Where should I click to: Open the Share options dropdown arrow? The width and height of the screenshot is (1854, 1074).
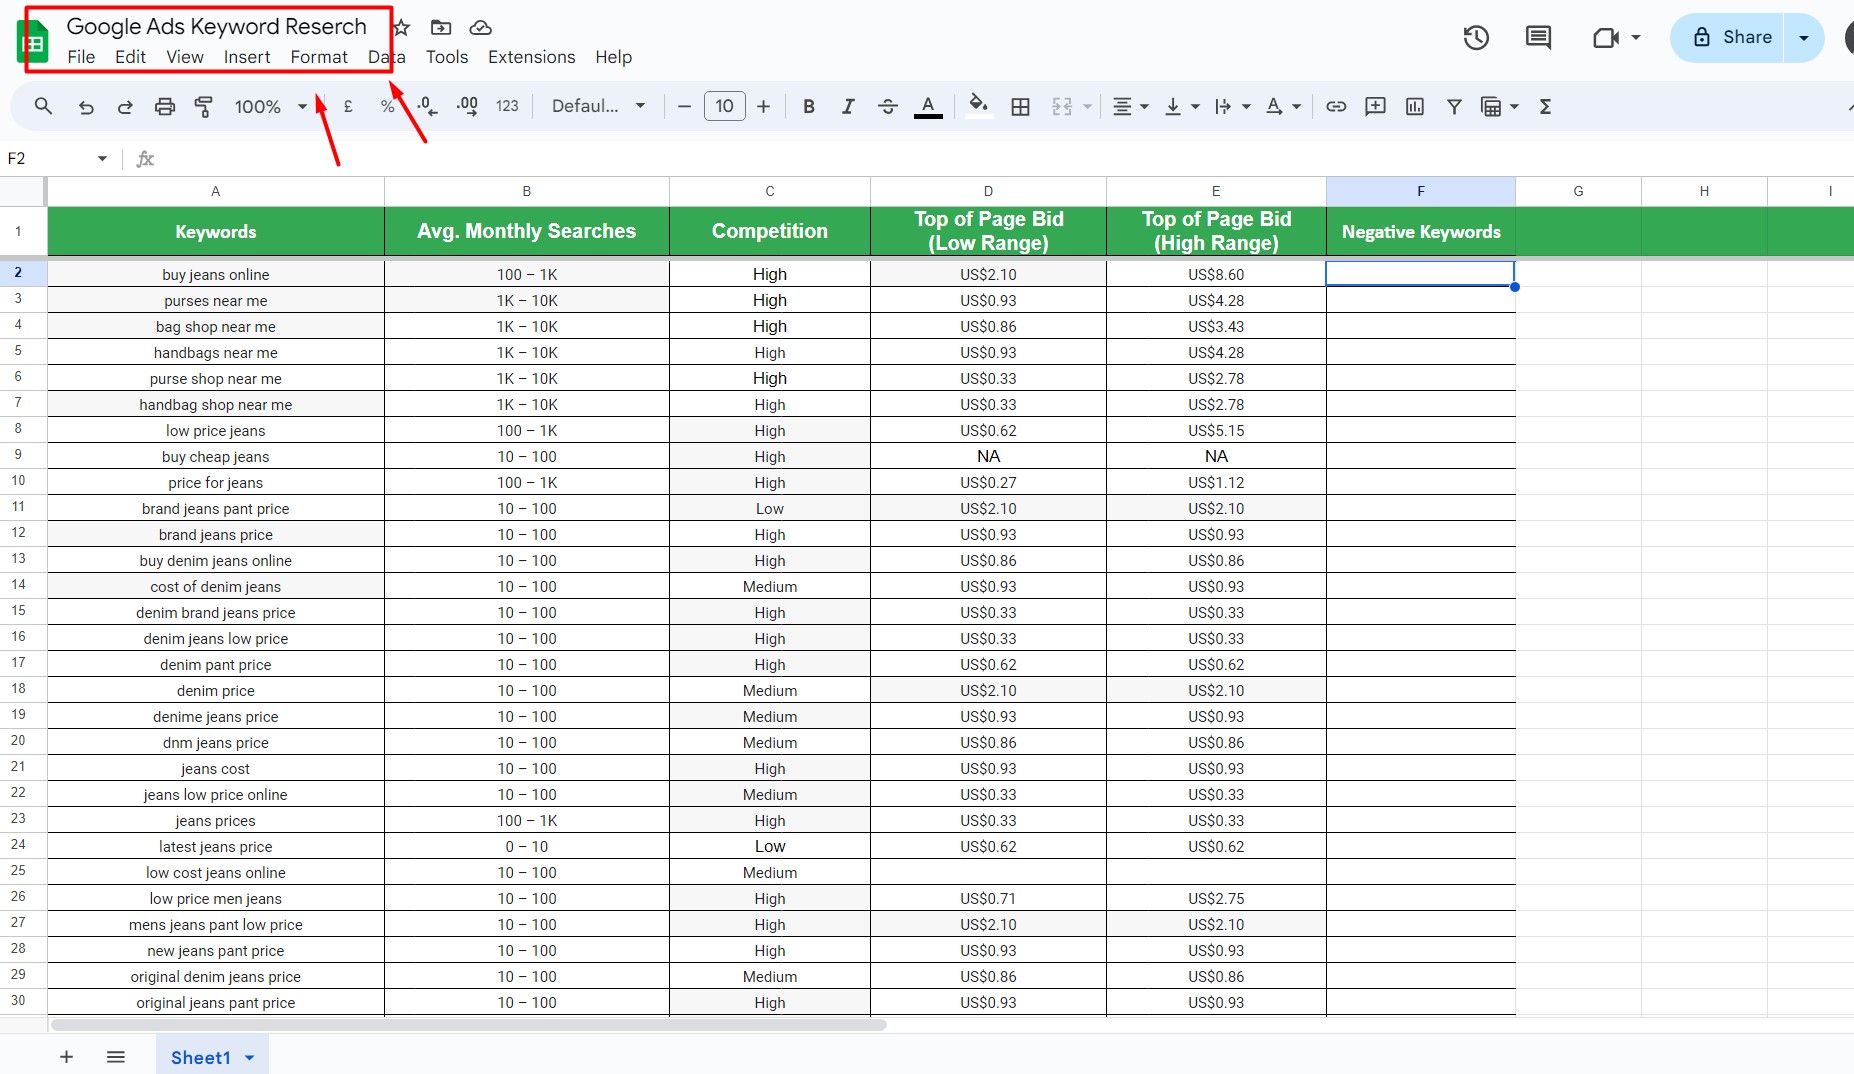point(1804,38)
